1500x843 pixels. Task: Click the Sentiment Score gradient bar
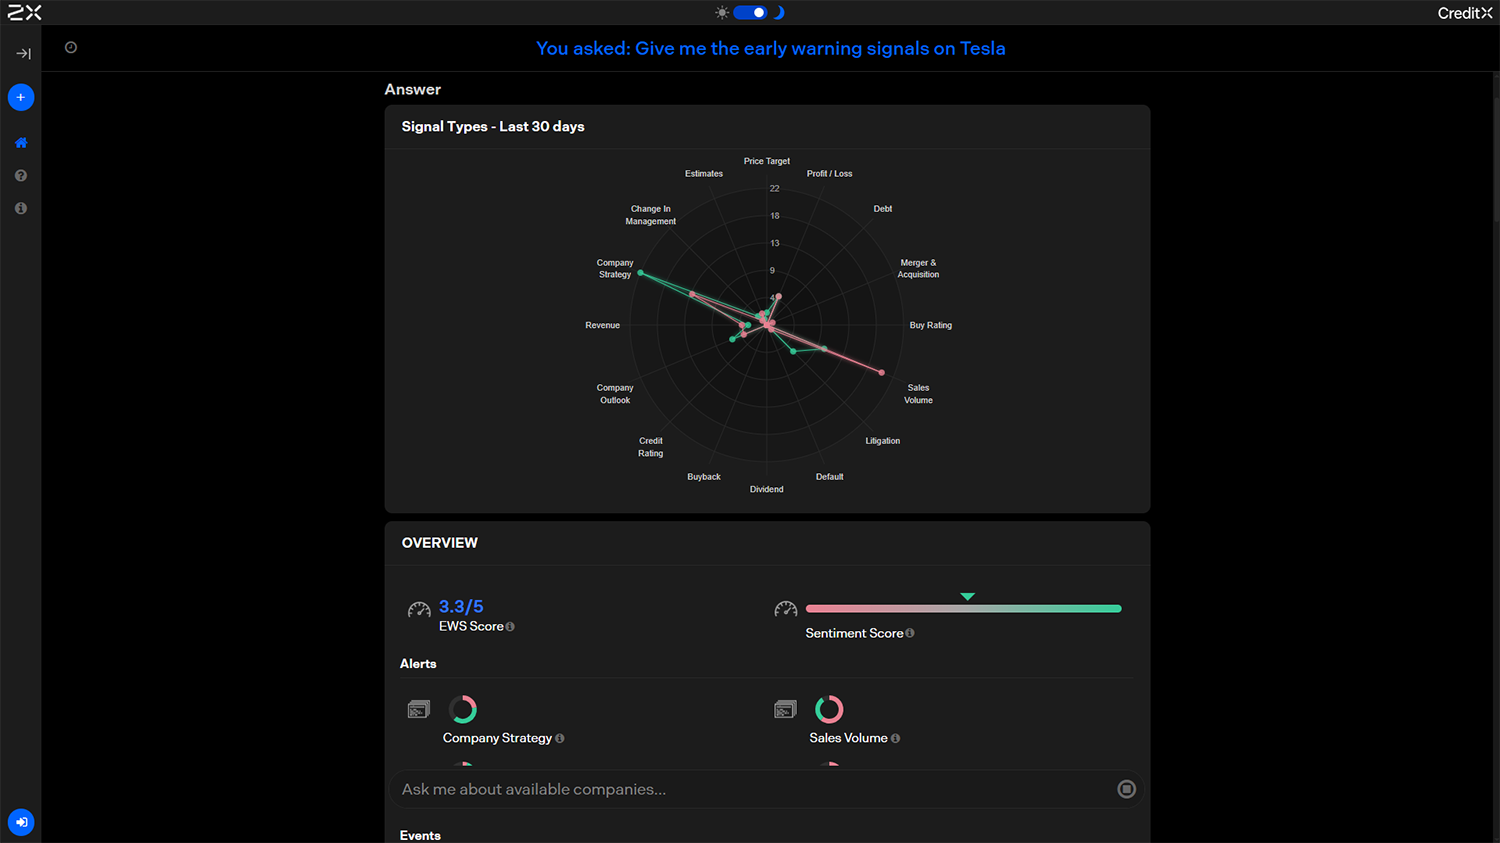click(x=963, y=608)
